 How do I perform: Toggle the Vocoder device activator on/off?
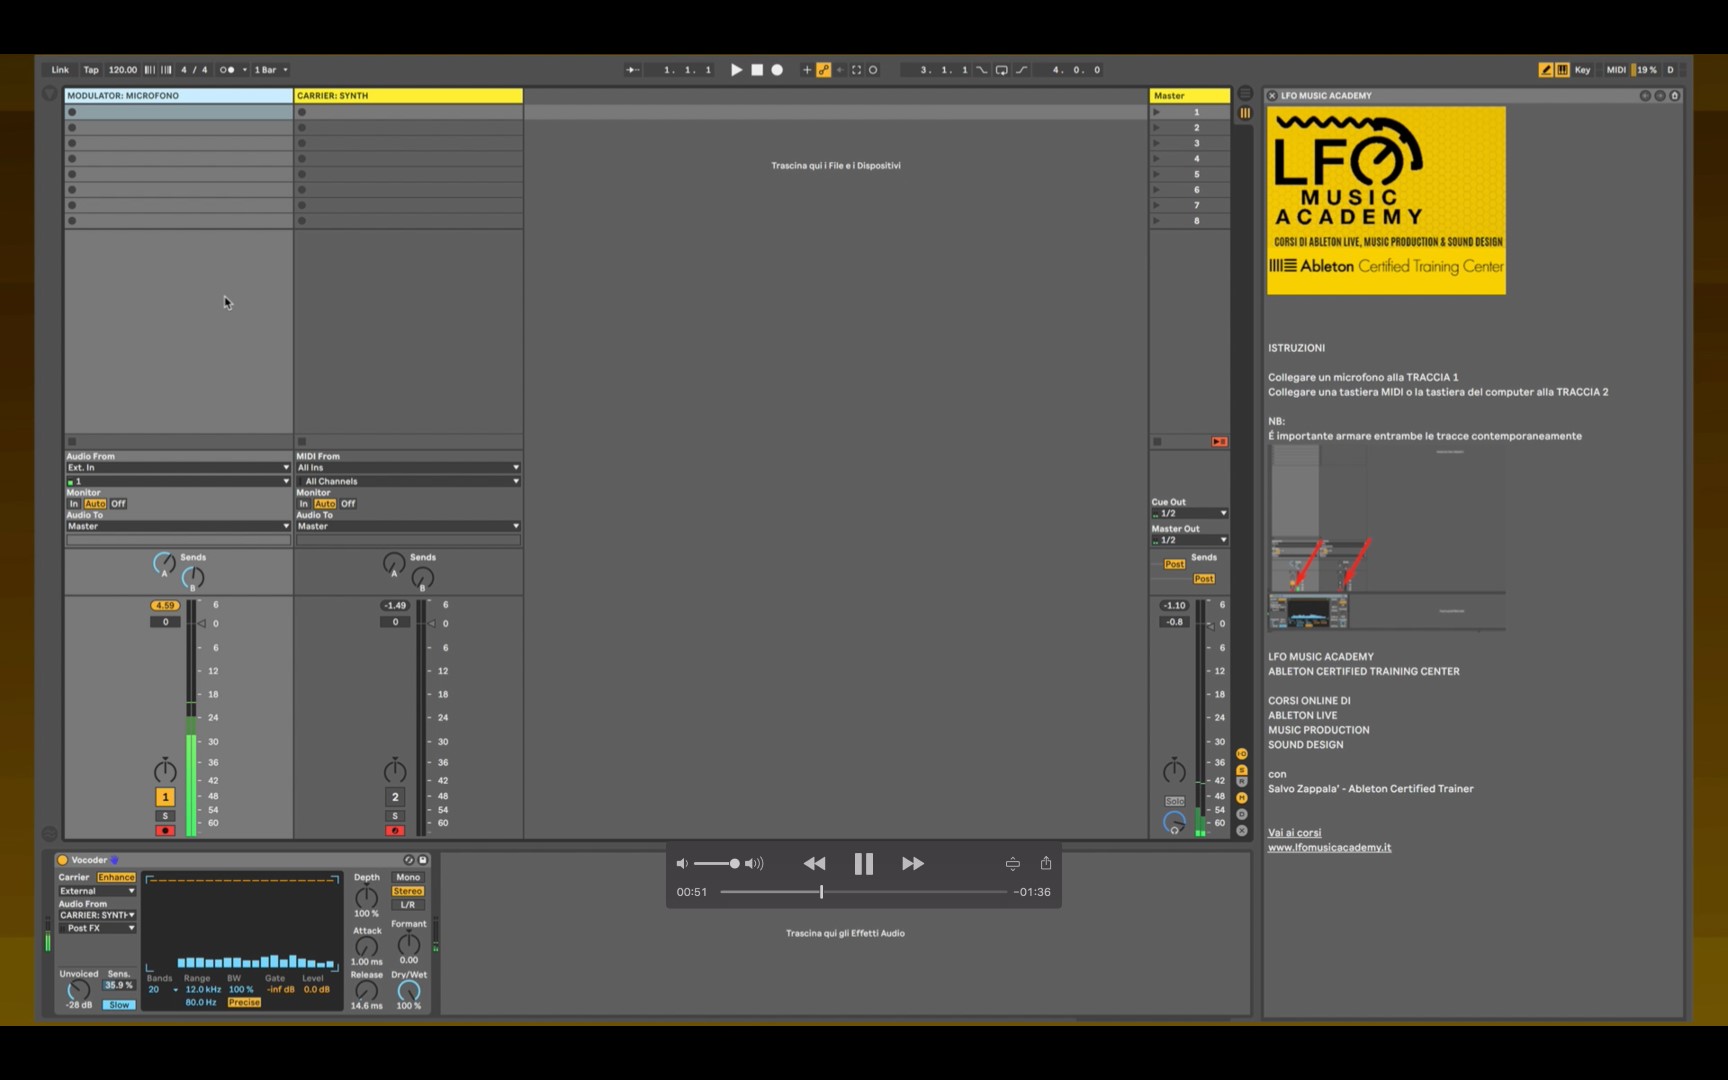(x=62, y=860)
